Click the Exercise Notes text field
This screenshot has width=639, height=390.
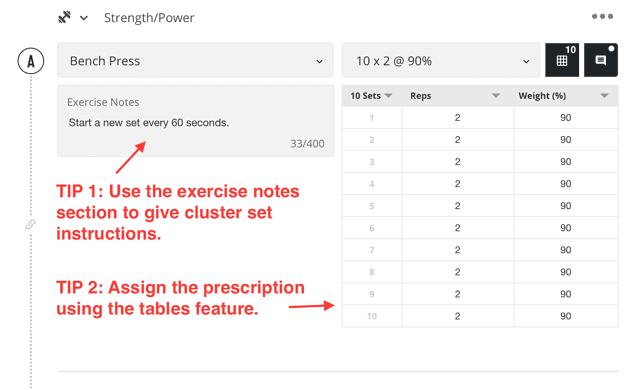[x=196, y=121]
